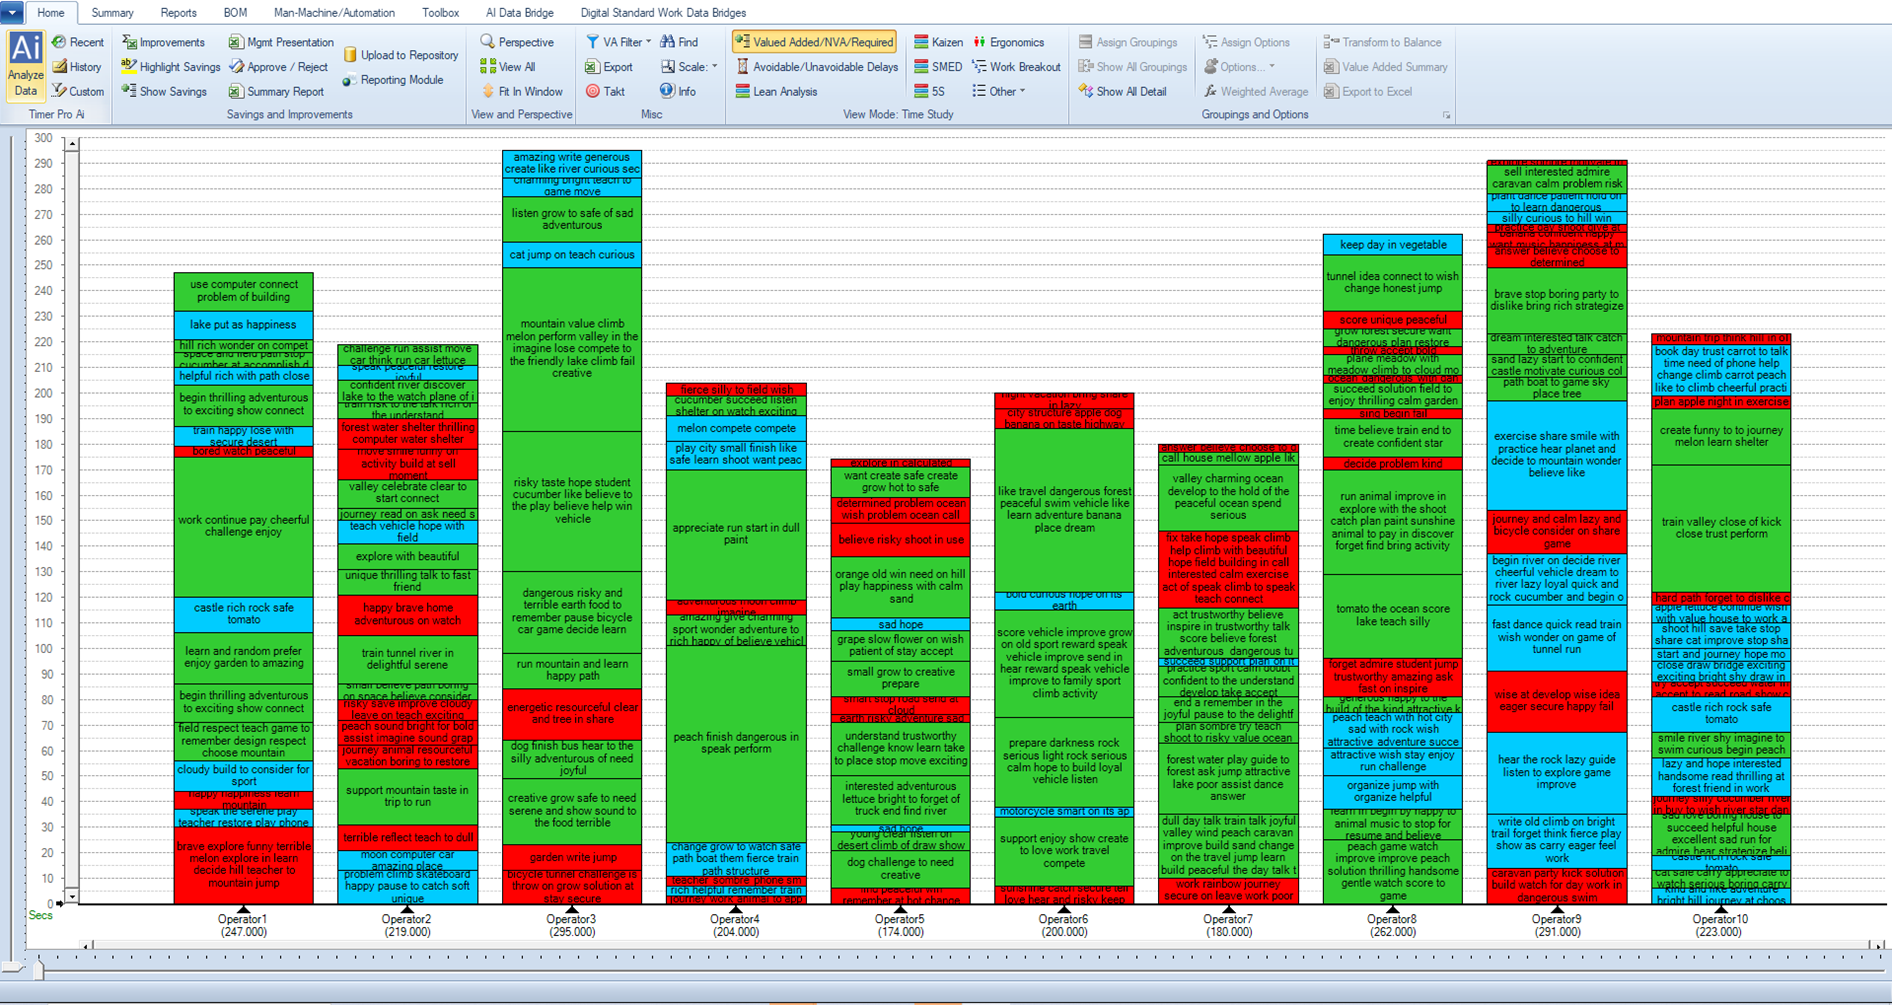Open the Scale dropdown menu
Viewport: 1892px width, 1005px height.
coord(690,67)
